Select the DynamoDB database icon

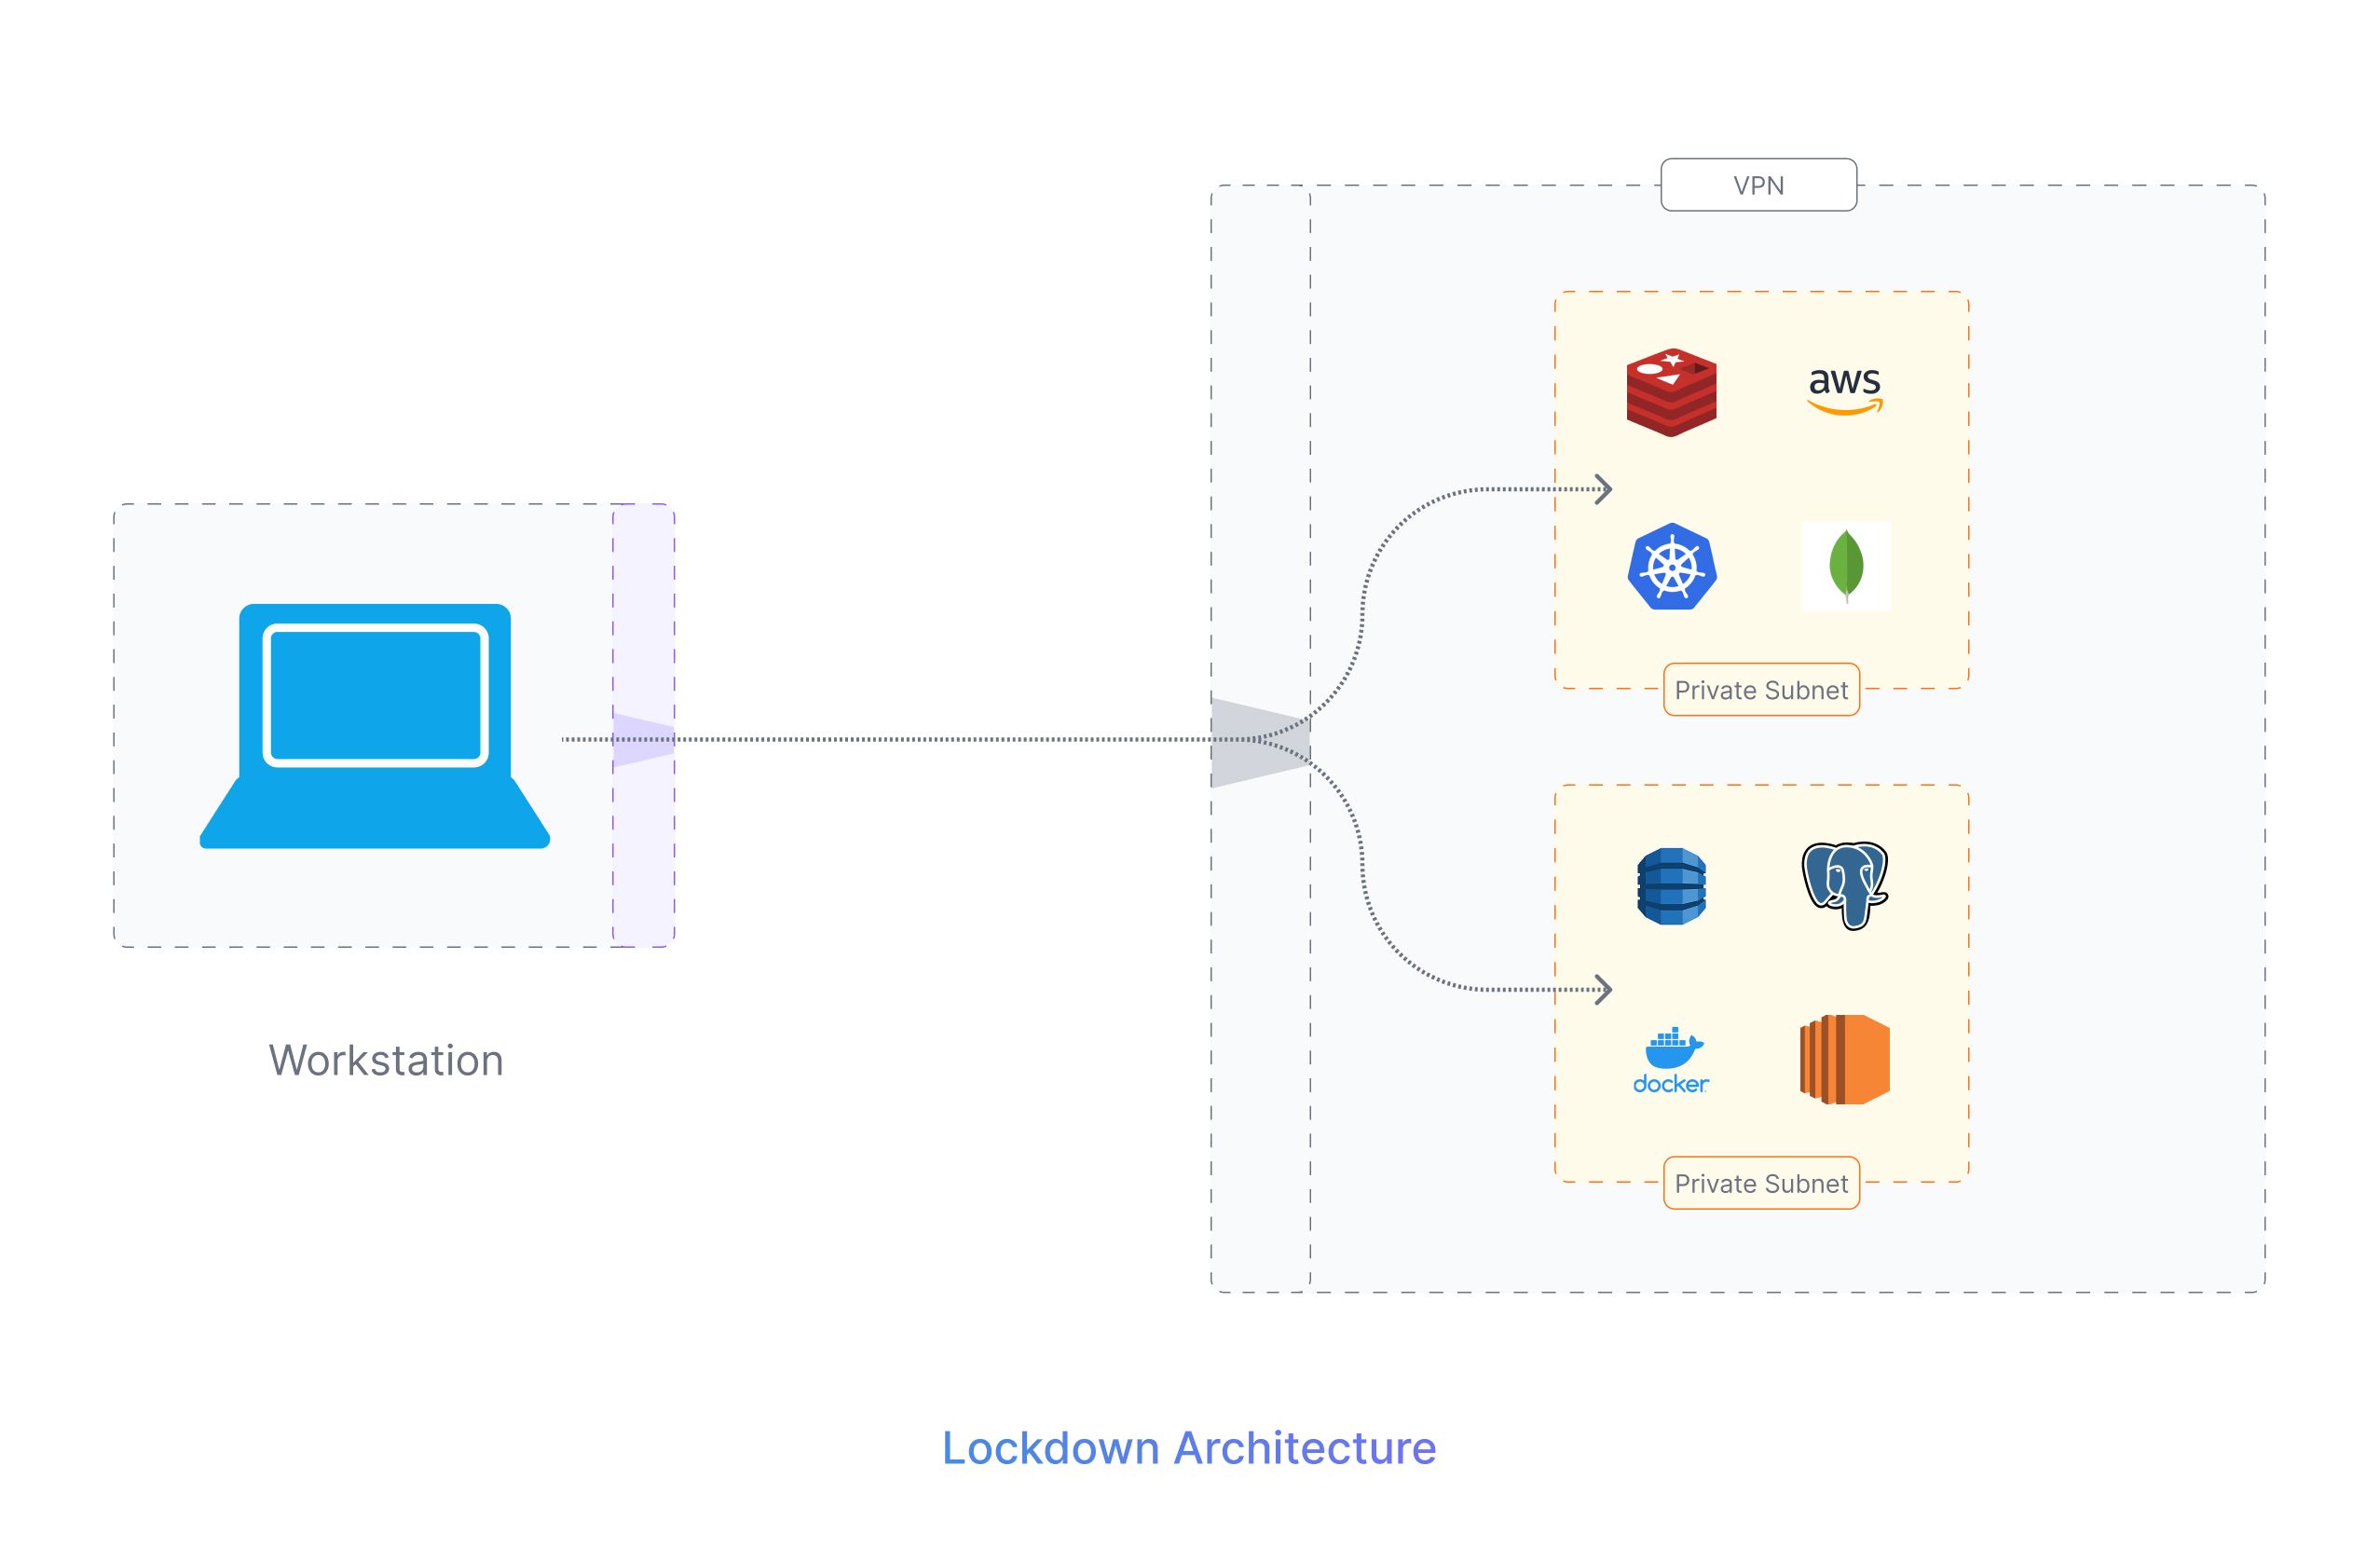[x=1671, y=886]
